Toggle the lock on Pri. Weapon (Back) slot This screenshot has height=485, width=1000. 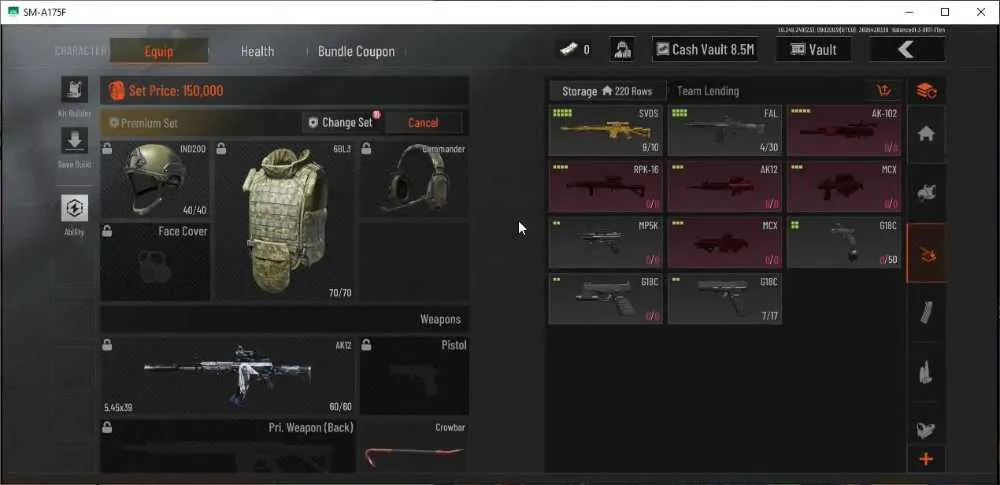pos(107,427)
